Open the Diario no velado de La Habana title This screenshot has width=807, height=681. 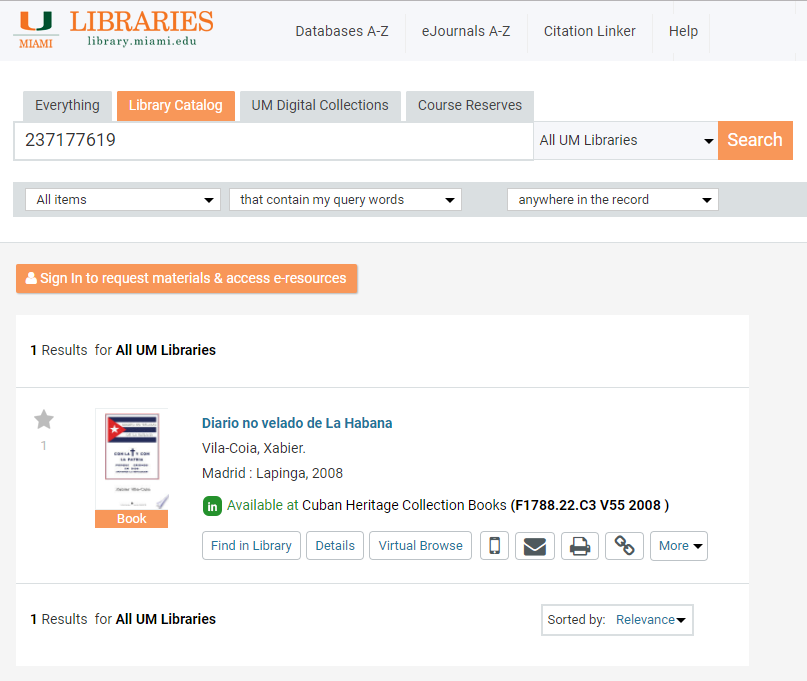(x=297, y=423)
